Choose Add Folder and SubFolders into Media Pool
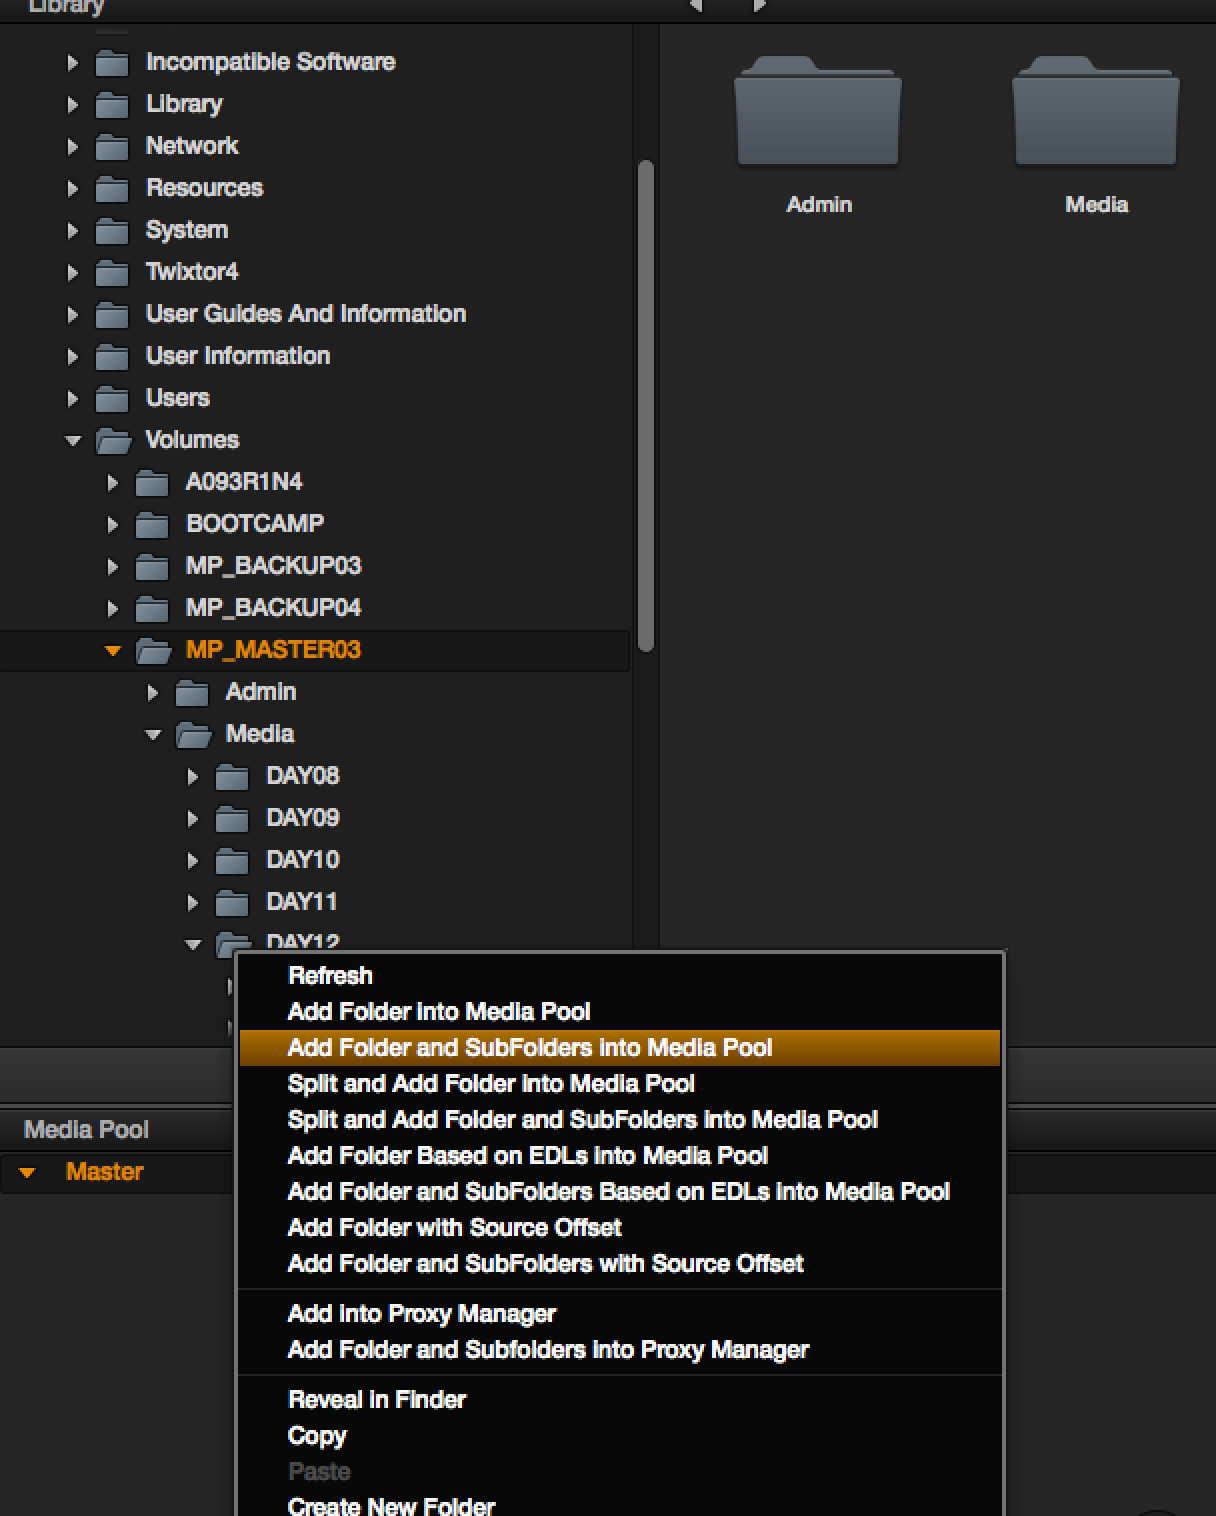This screenshot has height=1516, width=1216. pyautogui.click(x=529, y=1047)
